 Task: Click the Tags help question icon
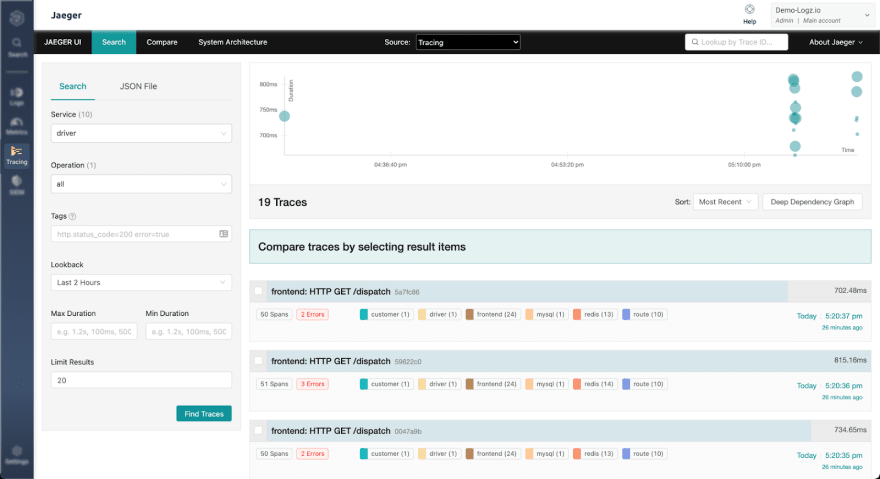72,216
